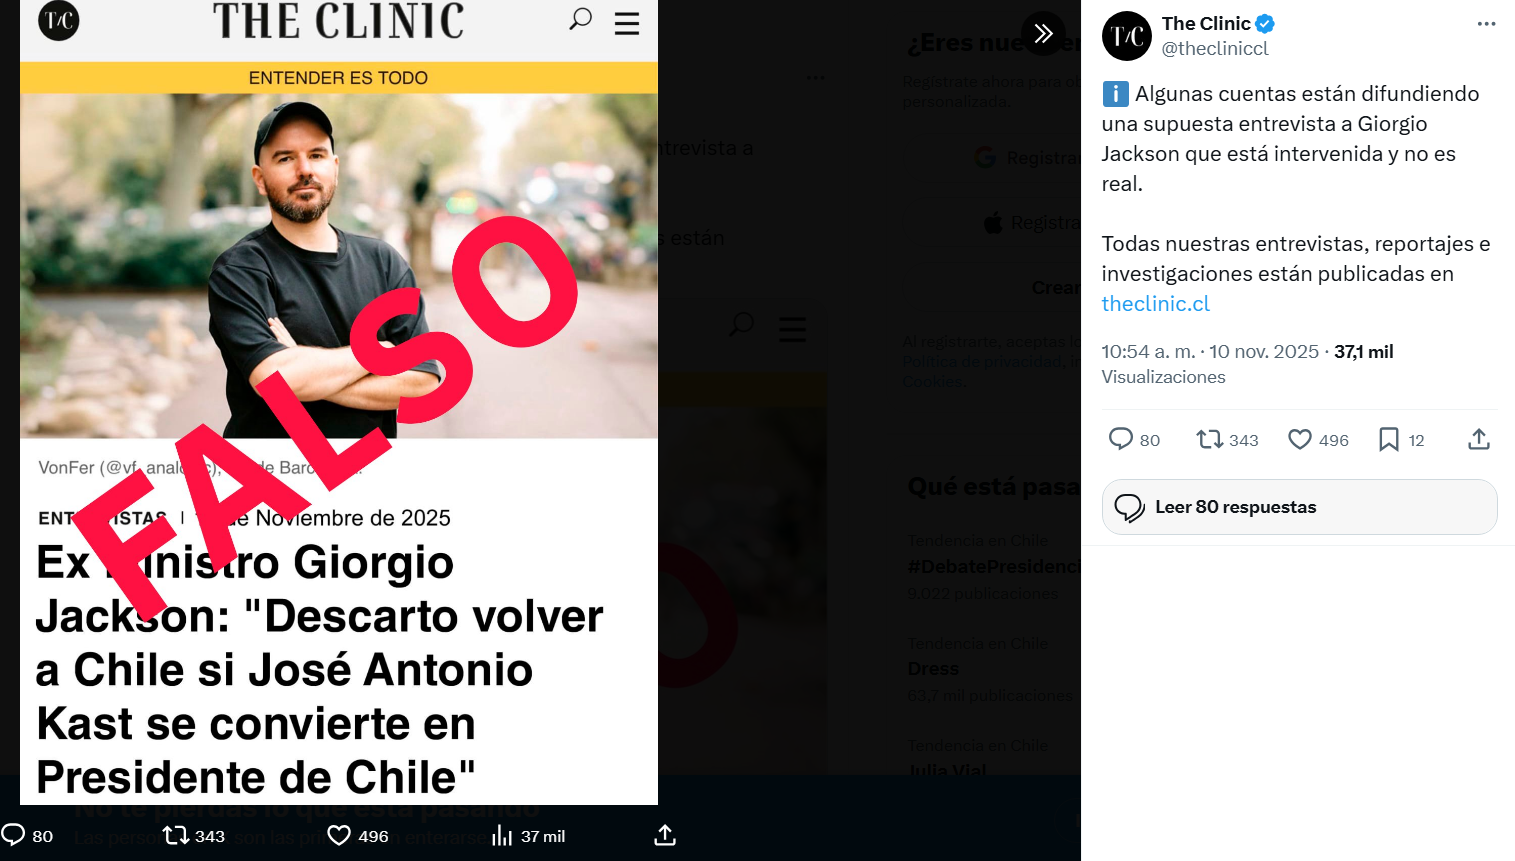Viewport: 1515px width, 861px height.
Task: Bookmark the tweet using bookmark icon
Action: [1389, 439]
